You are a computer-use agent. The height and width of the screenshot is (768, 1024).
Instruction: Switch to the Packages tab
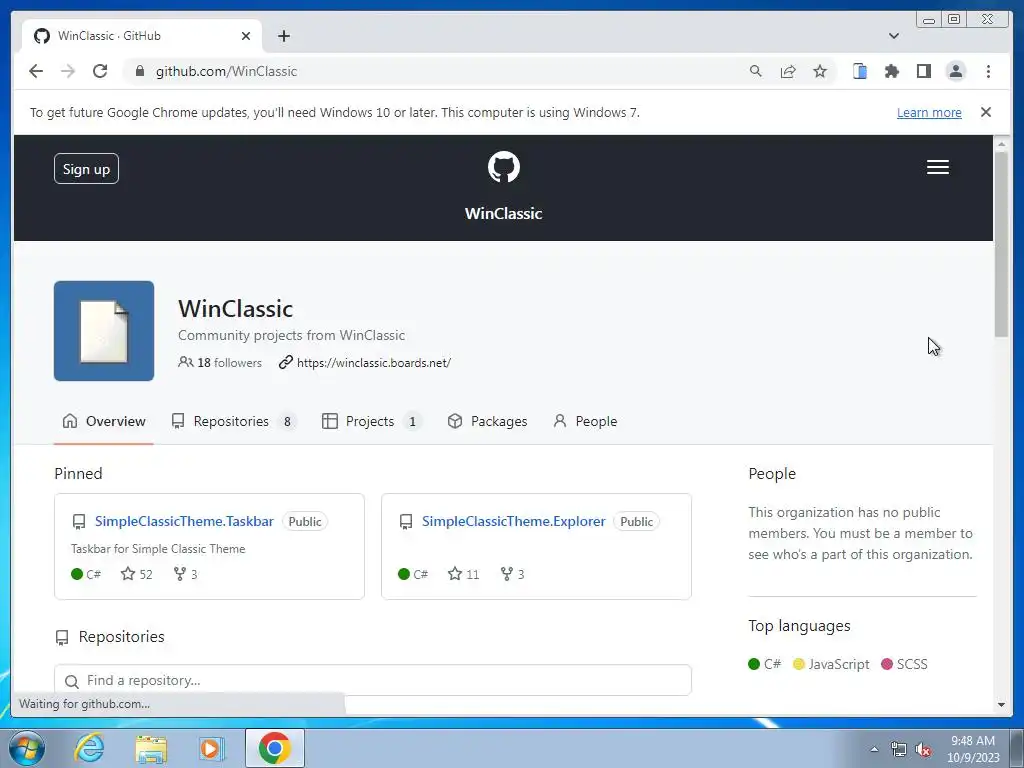click(x=487, y=421)
